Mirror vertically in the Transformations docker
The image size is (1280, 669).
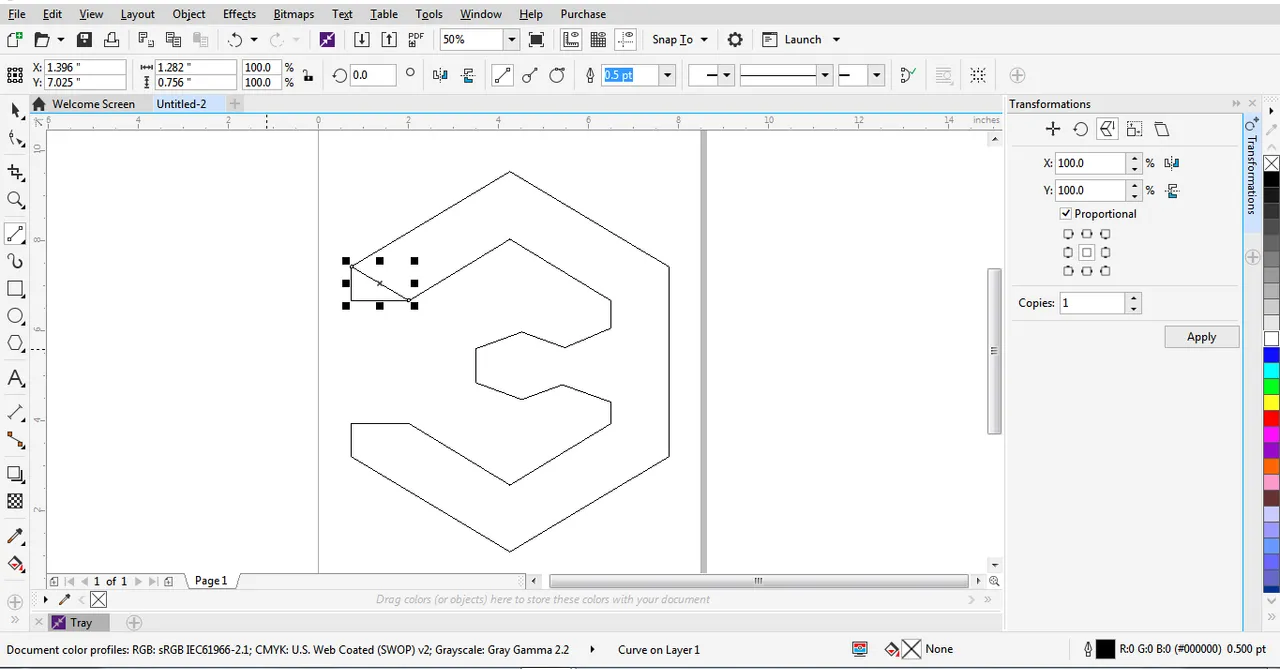point(1172,190)
